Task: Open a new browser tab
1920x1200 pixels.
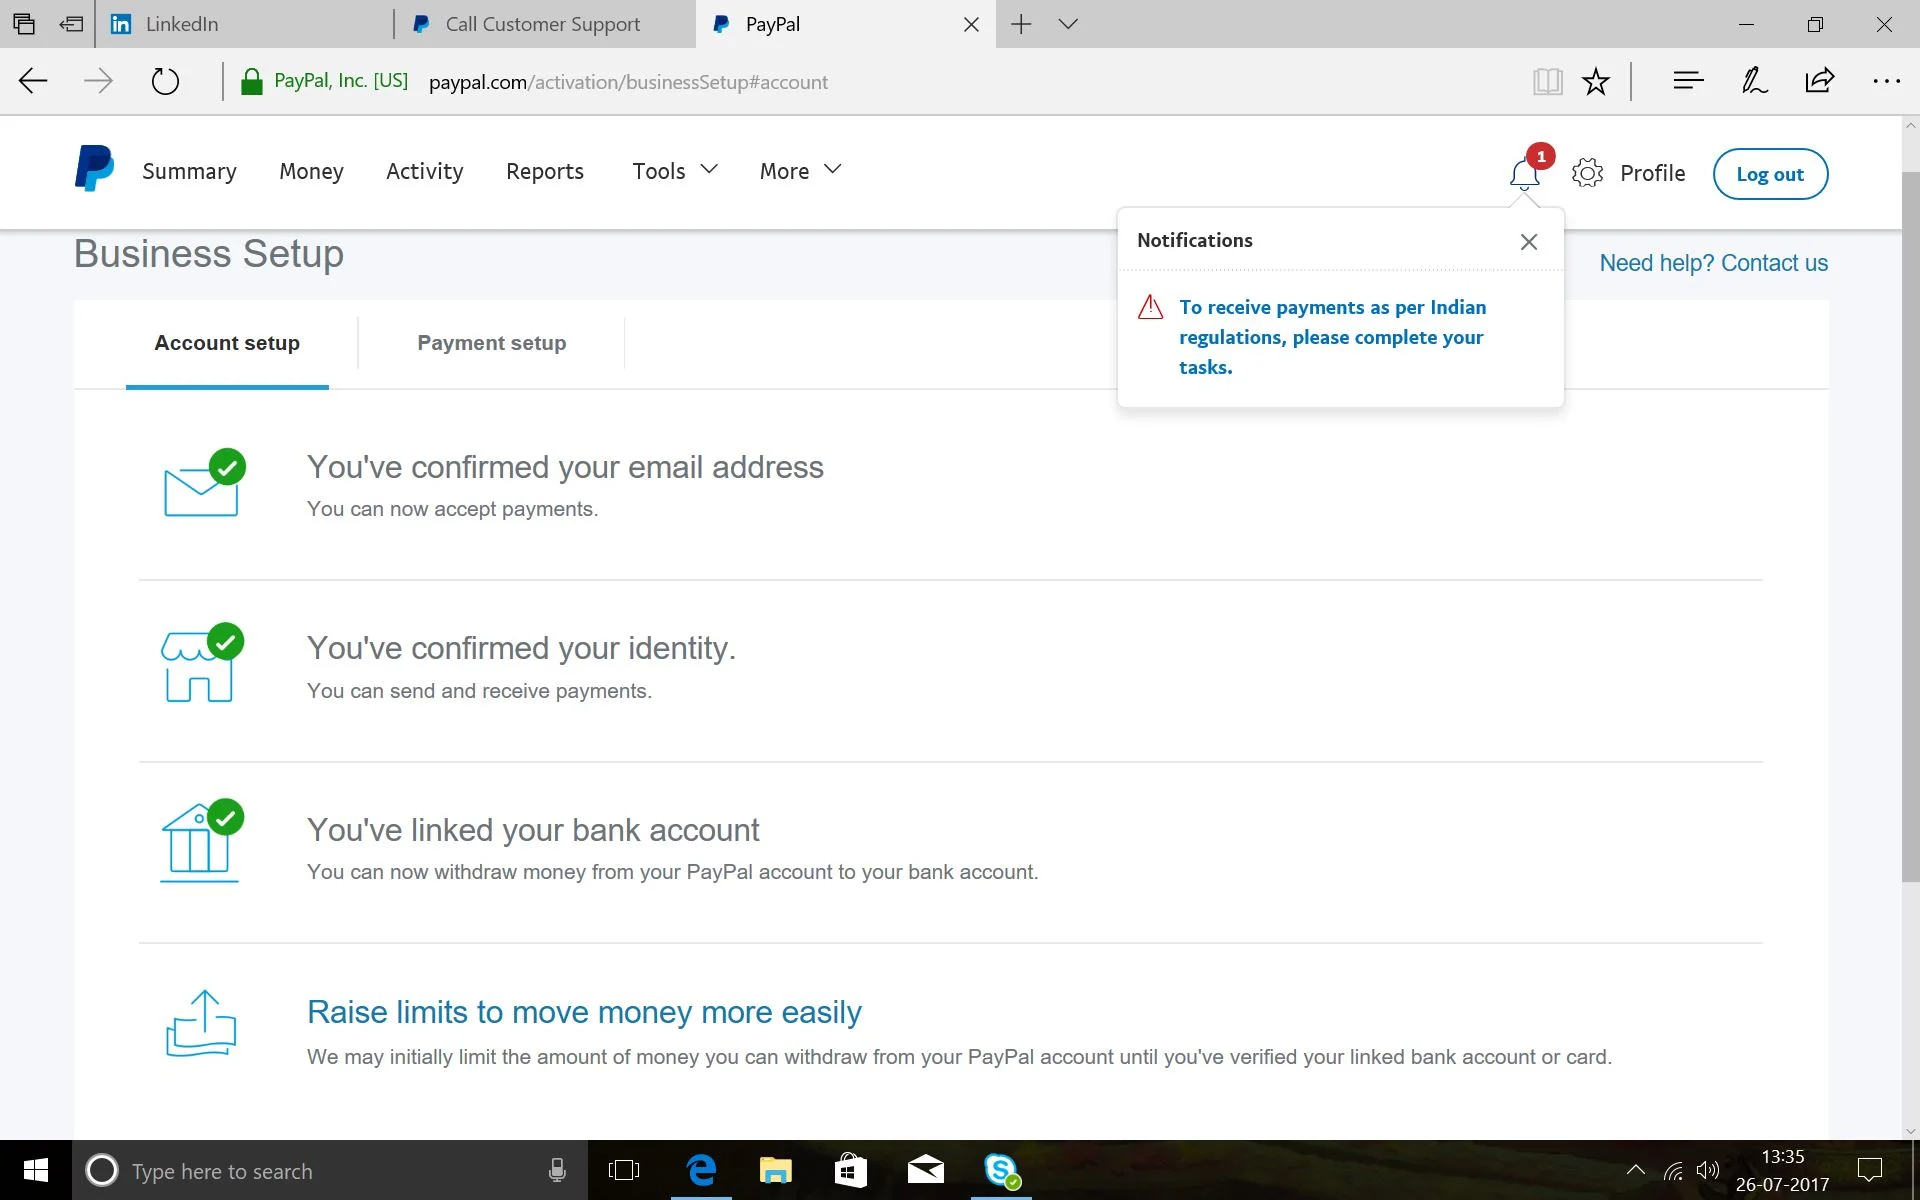Action: pyautogui.click(x=1020, y=24)
